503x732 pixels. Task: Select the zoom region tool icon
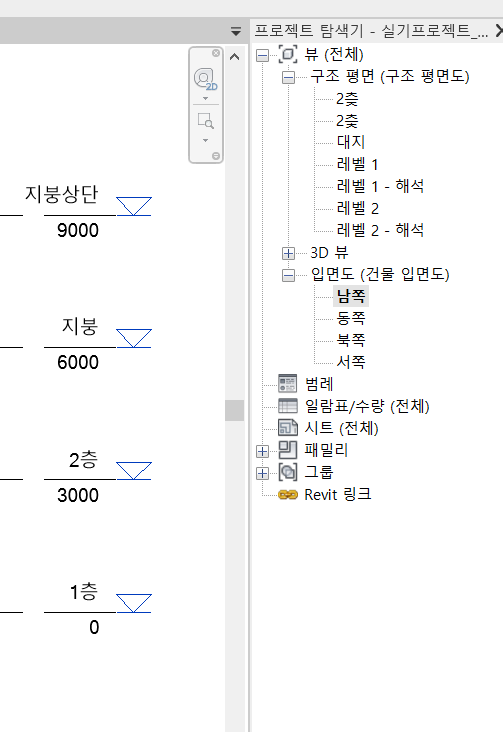205,120
